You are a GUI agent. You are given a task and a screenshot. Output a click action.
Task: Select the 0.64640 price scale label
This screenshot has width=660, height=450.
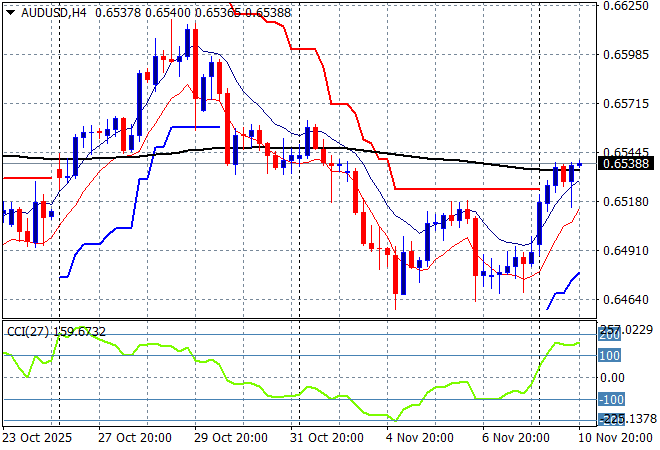pos(626,300)
